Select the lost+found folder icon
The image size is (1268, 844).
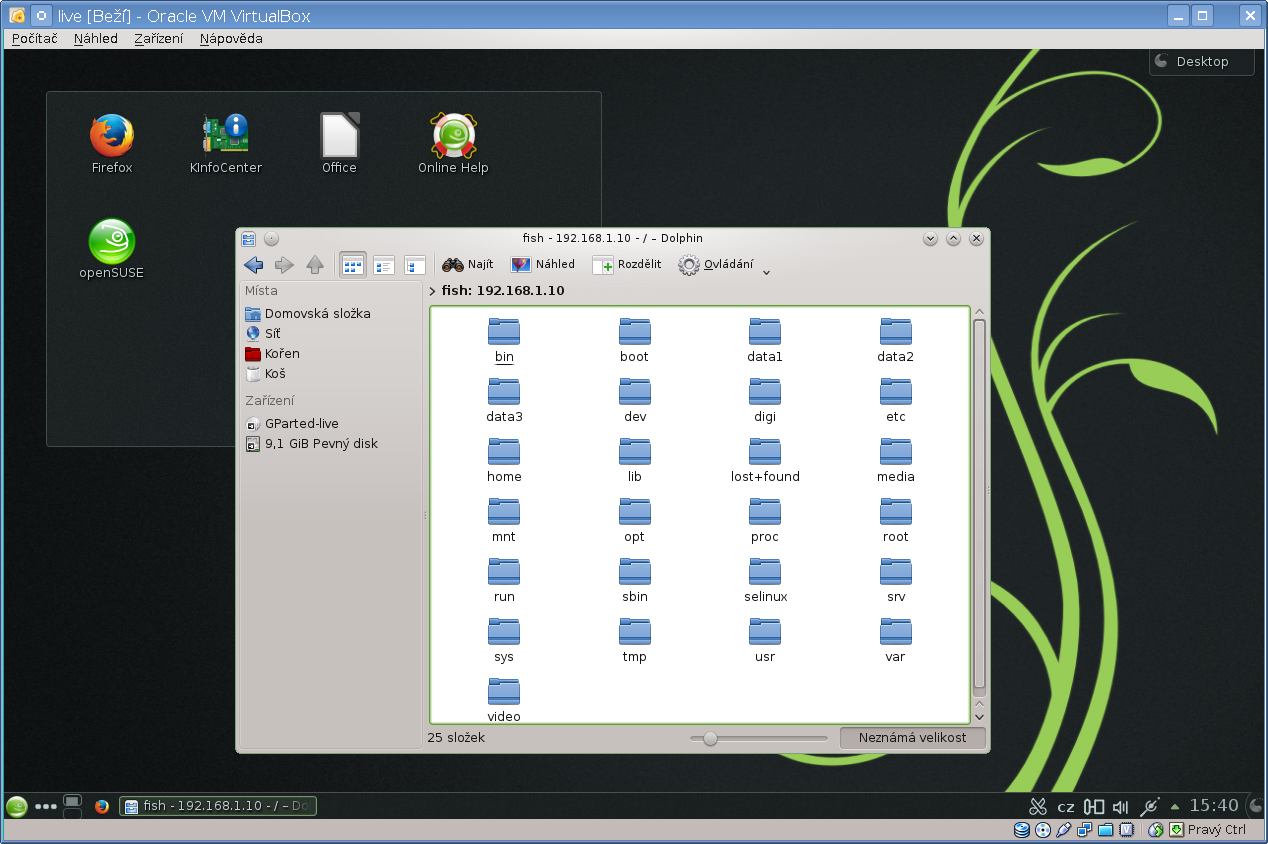(x=765, y=452)
